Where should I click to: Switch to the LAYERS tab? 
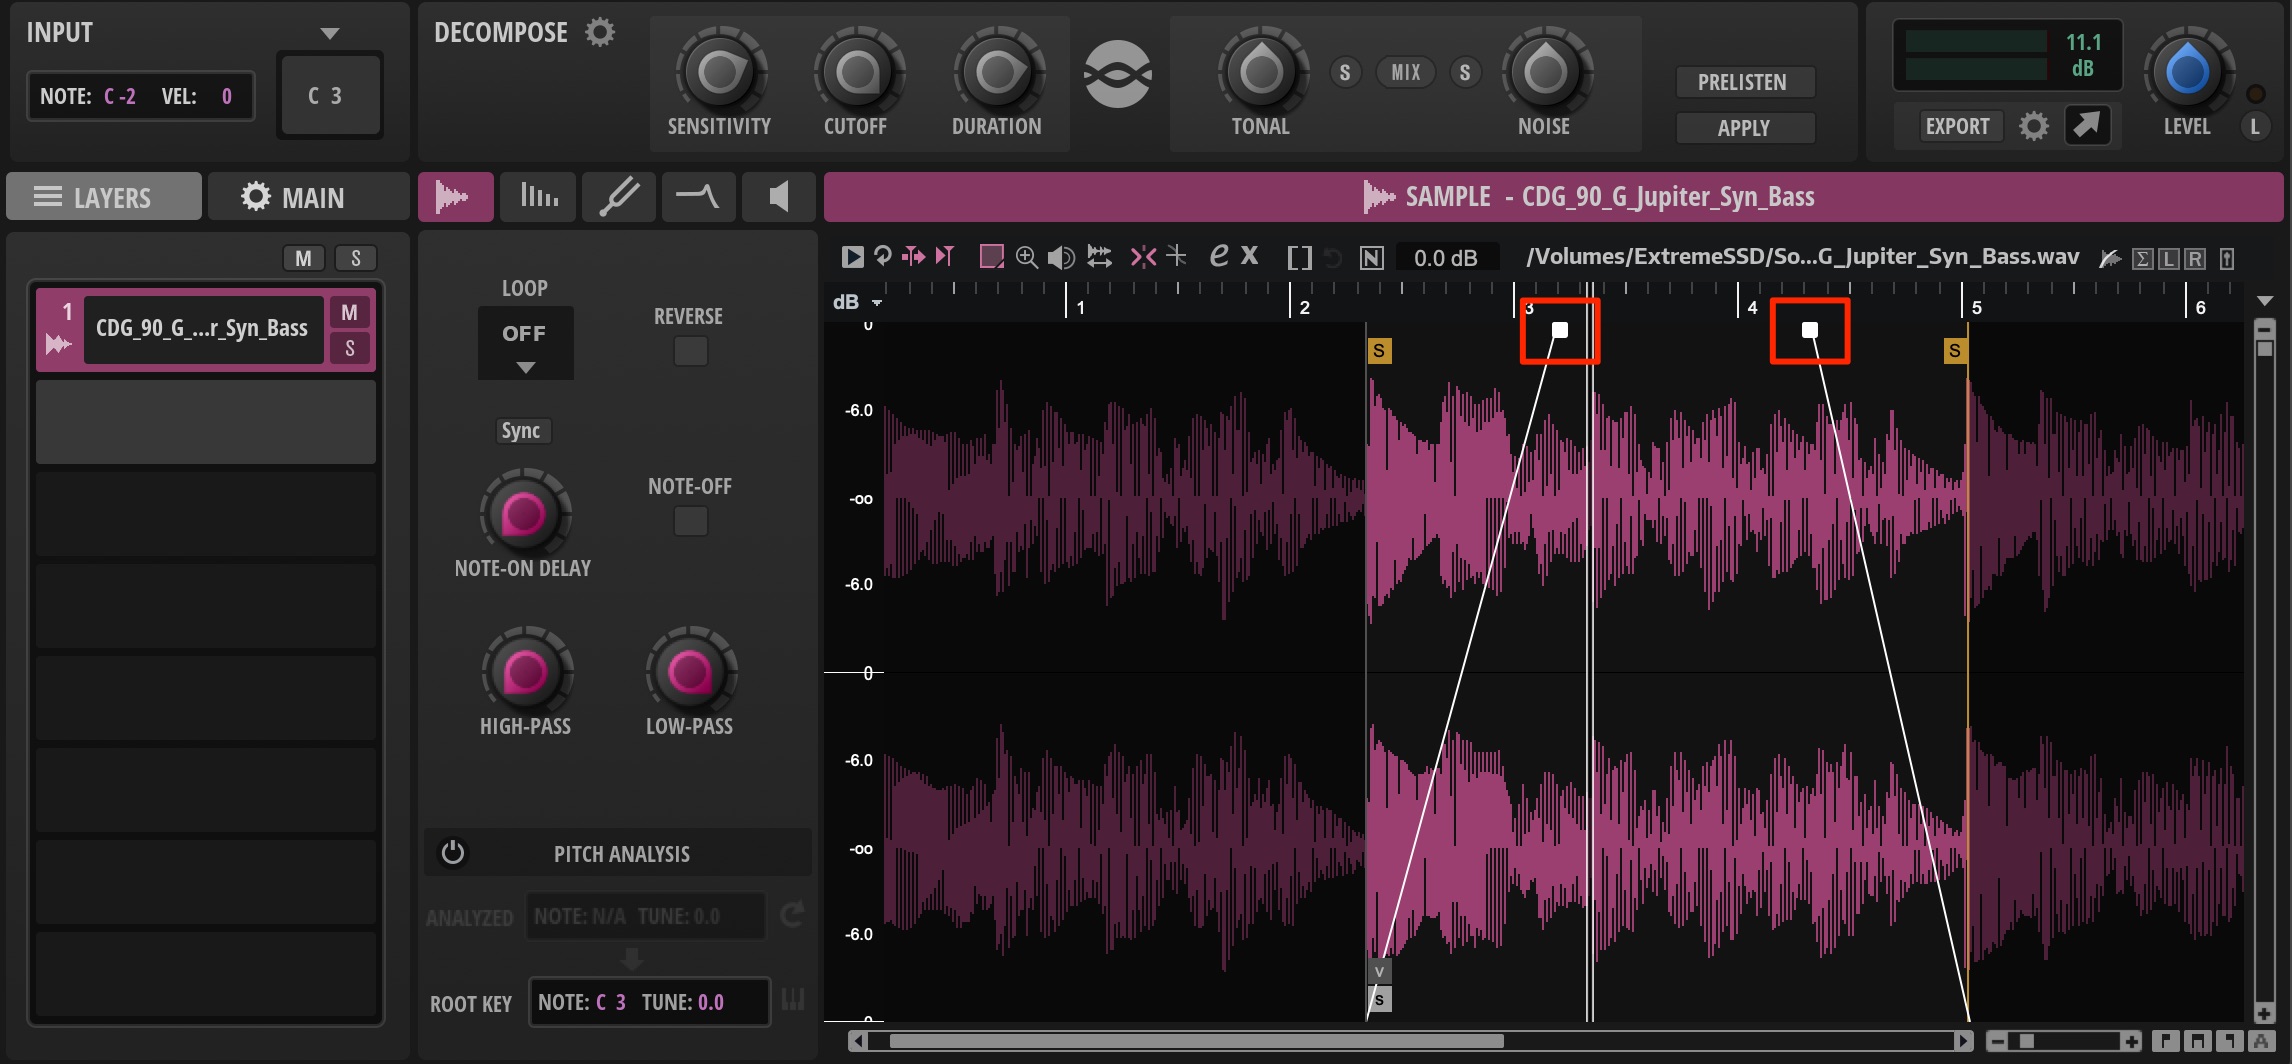click(104, 197)
